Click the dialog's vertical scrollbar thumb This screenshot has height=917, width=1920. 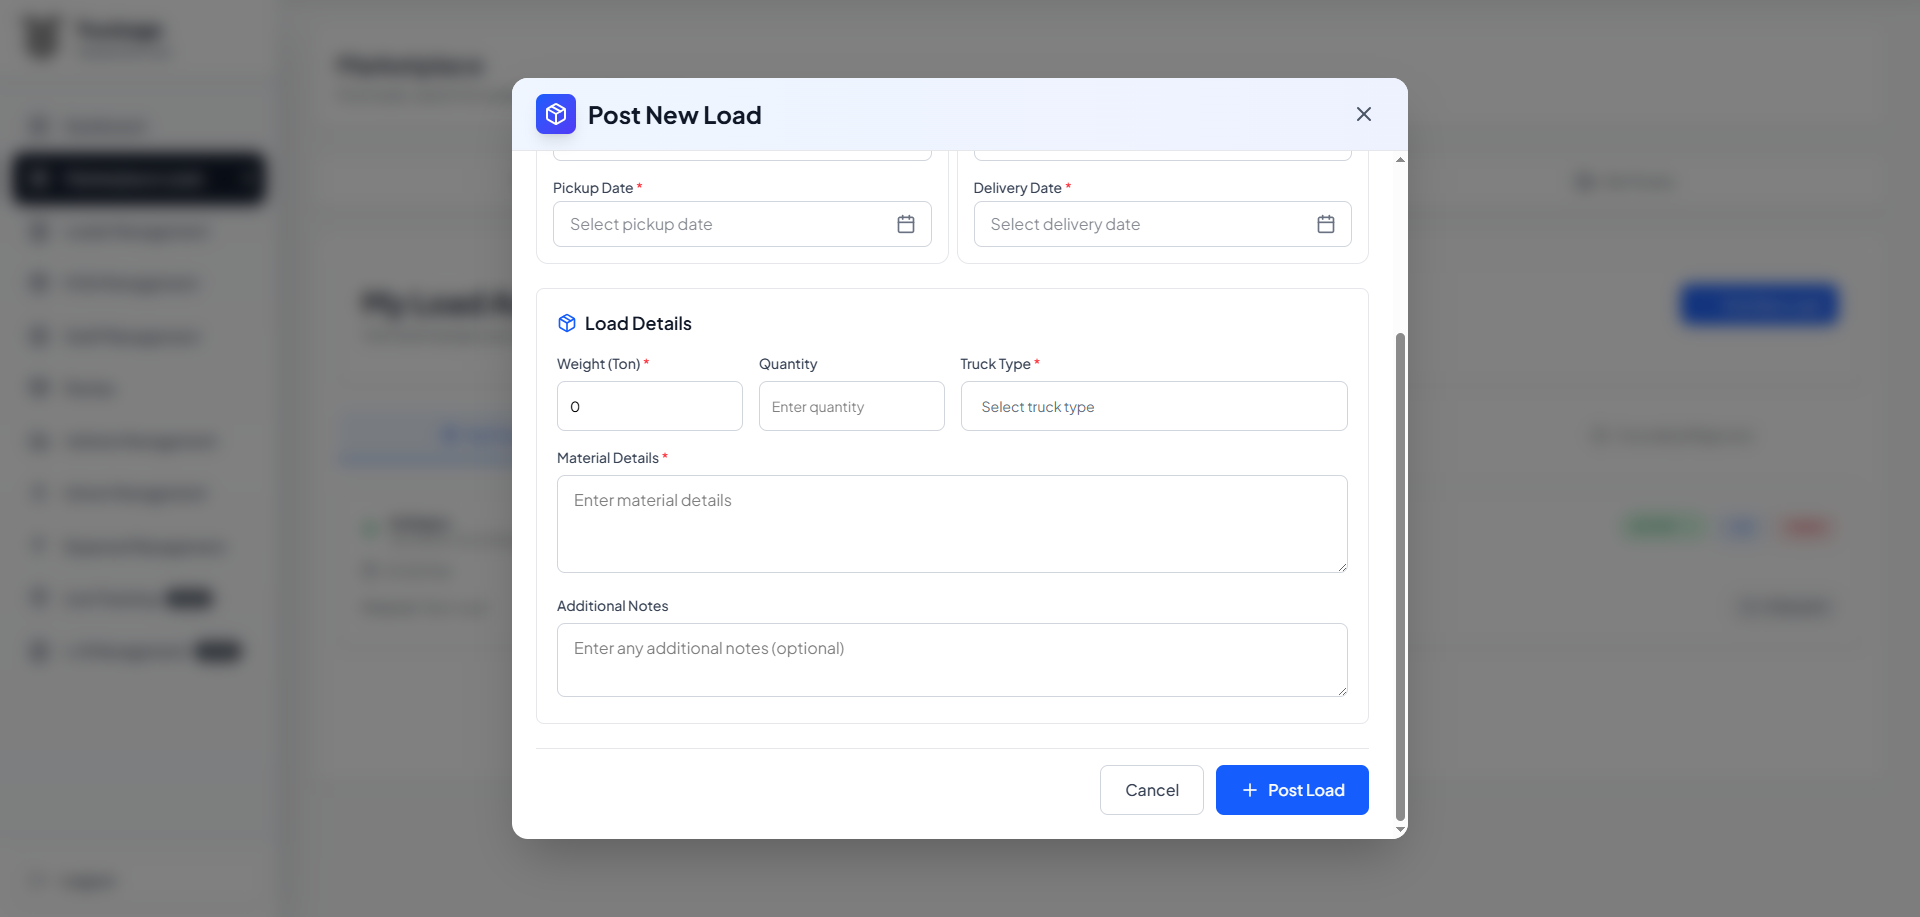[1400, 577]
